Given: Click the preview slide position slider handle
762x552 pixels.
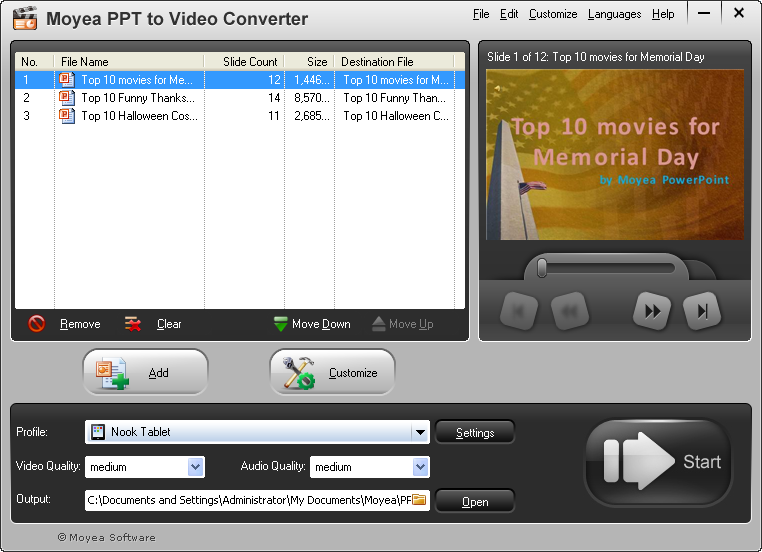Looking at the screenshot, I should tap(542, 268).
